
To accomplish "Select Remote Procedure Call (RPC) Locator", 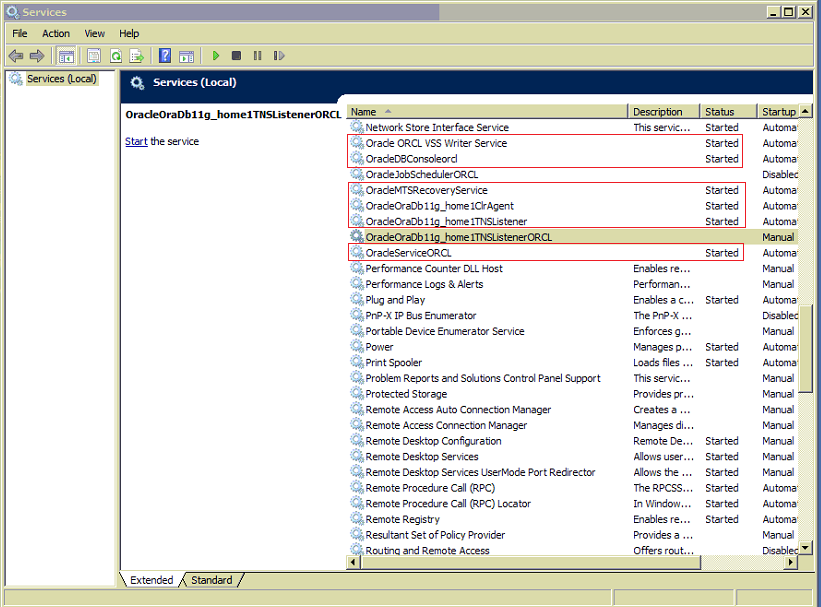I will [448, 503].
